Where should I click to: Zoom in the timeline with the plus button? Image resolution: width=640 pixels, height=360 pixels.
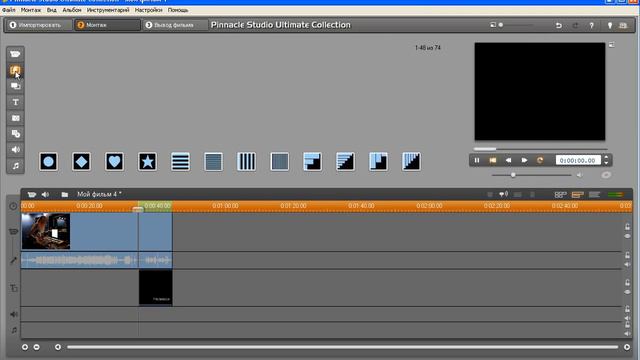coord(25,347)
